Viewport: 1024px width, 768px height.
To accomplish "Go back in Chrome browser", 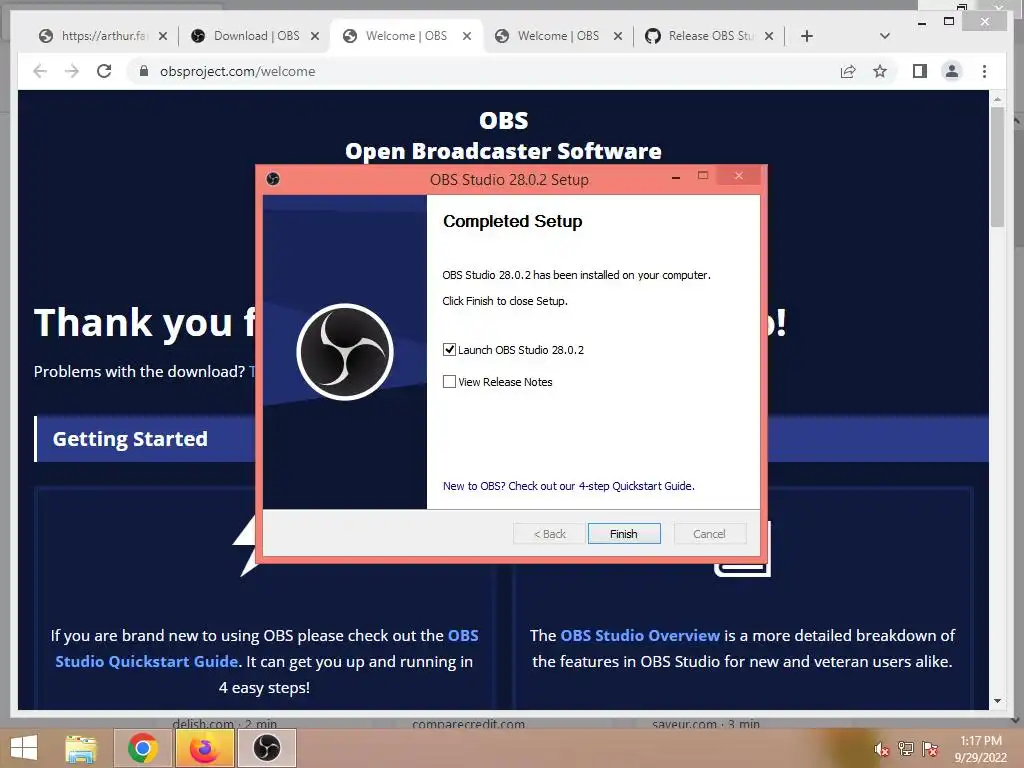I will point(40,71).
